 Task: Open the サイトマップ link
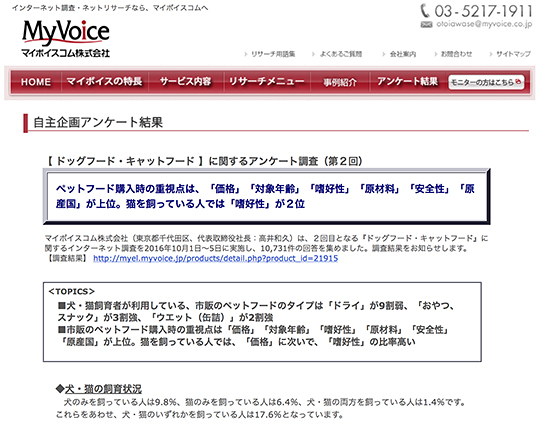513,54
